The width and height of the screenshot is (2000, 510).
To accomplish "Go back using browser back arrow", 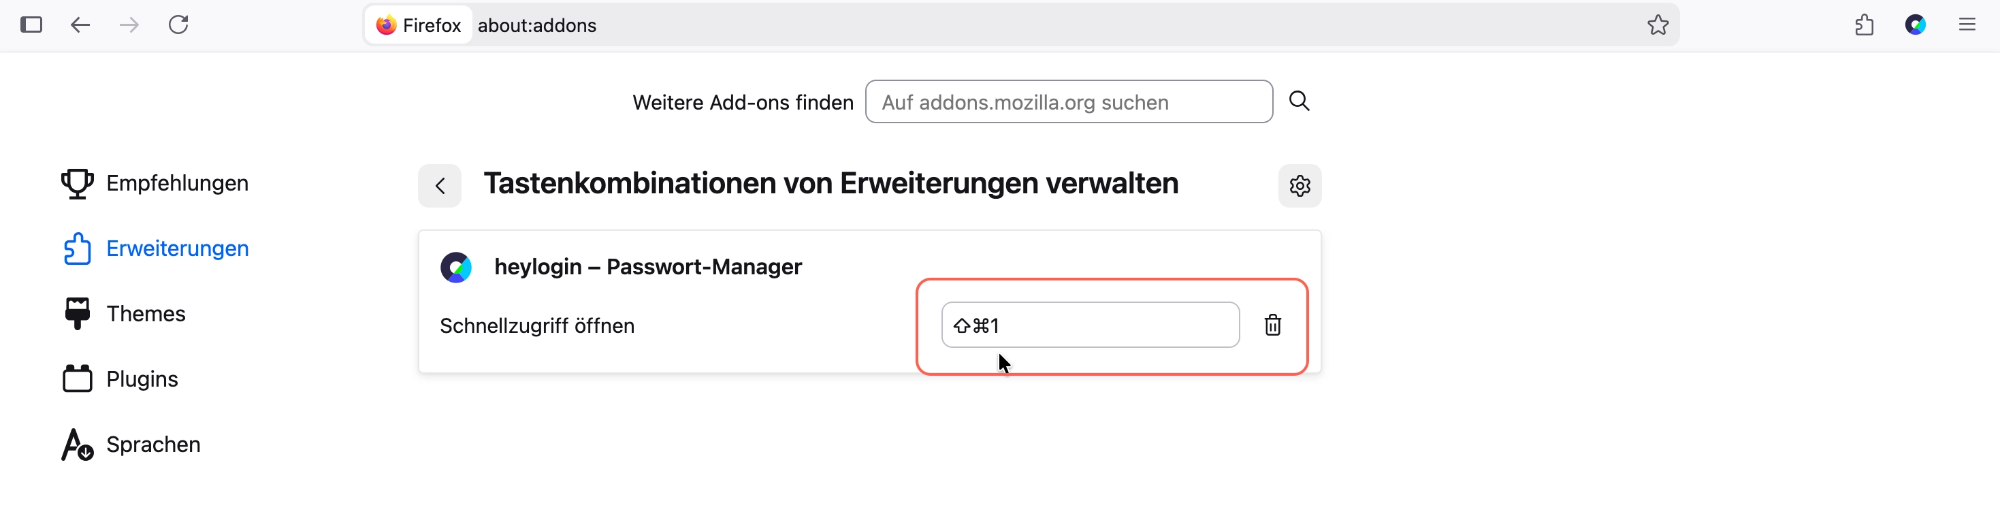I will [80, 25].
